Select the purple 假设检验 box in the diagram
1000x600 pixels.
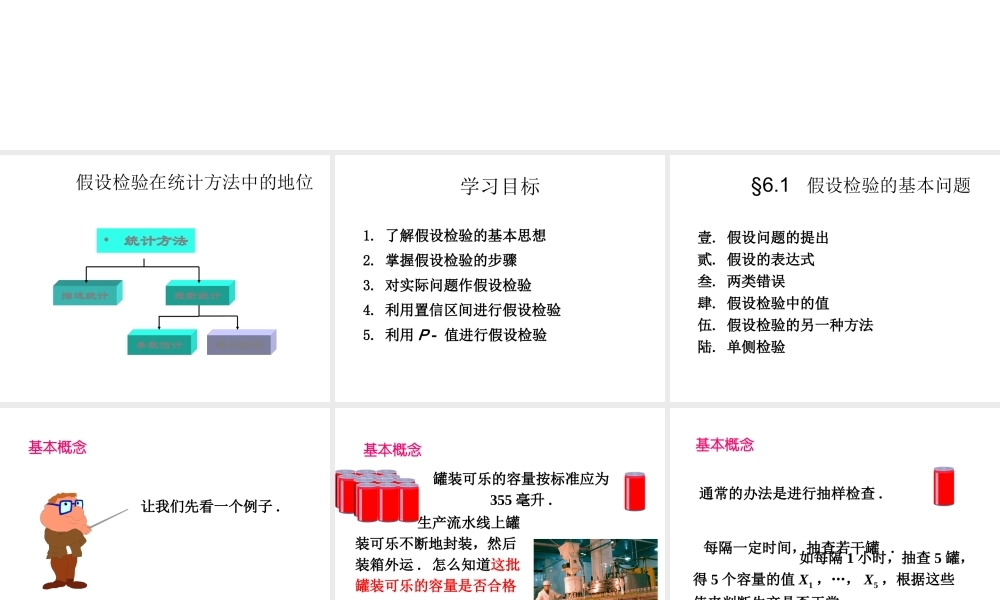[x=241, y=343]
